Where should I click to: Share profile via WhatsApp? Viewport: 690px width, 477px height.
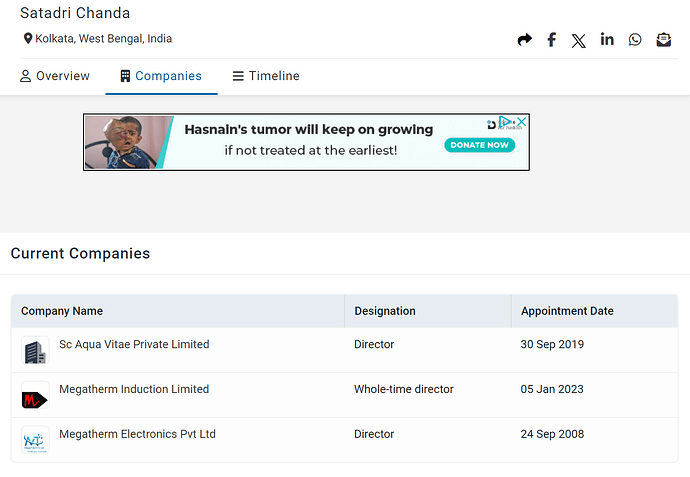tap(635, 40)
